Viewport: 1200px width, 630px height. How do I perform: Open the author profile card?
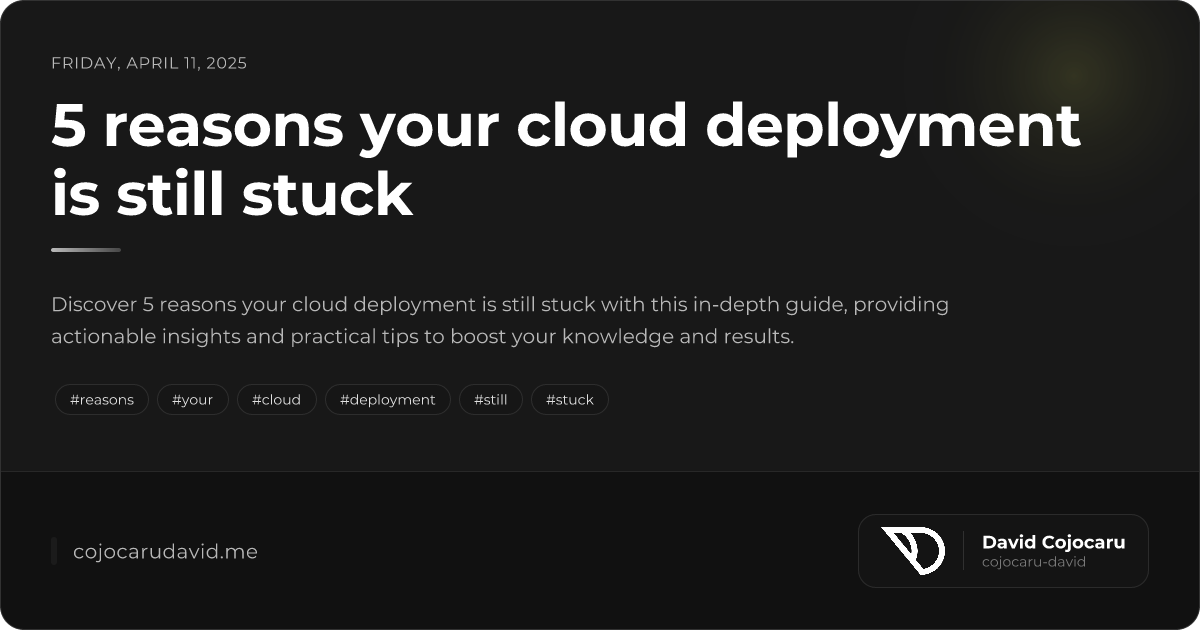[x=1003, y=551]
